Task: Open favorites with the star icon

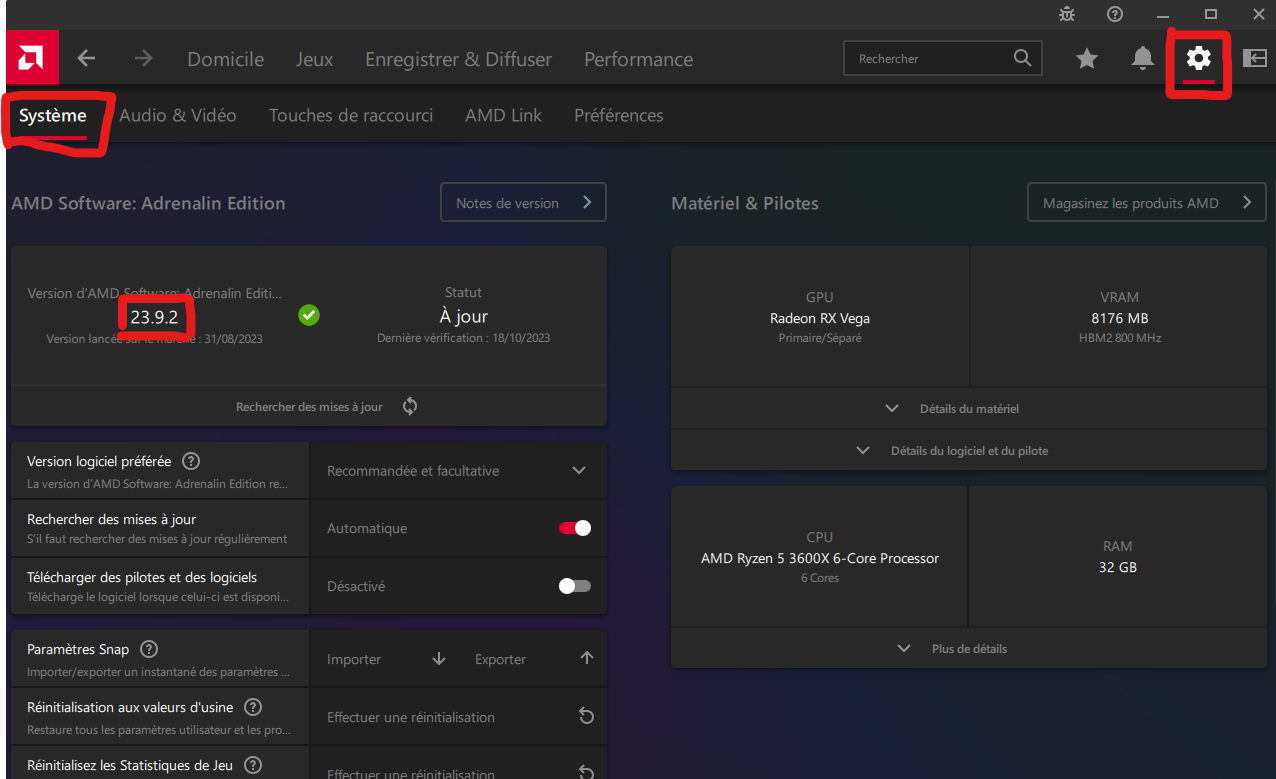Action: 1086,59
